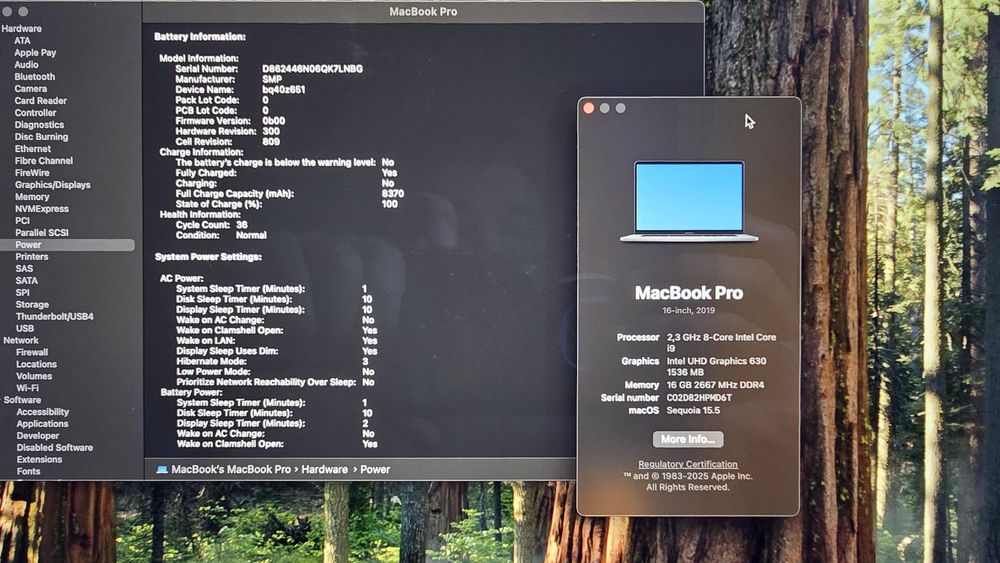The width and height of the screenshot is (1000, 563).
Task: Select Locations under Network
Action: point(36,365)
